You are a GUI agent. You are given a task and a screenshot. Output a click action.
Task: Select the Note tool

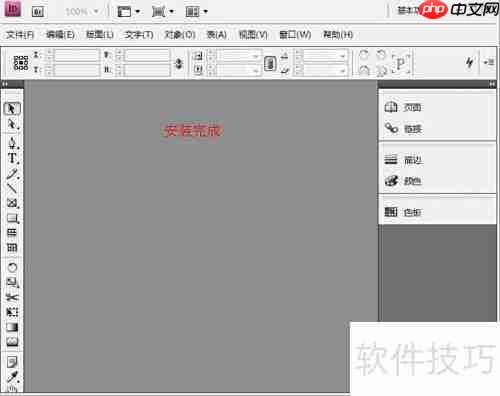[x=12, y=362]
